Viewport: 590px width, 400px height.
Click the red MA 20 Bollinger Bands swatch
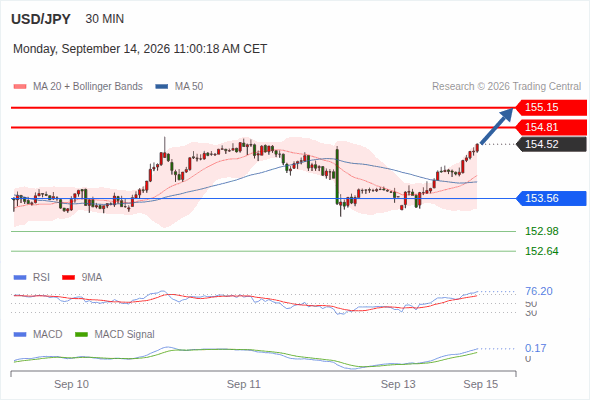click(20, 87)
